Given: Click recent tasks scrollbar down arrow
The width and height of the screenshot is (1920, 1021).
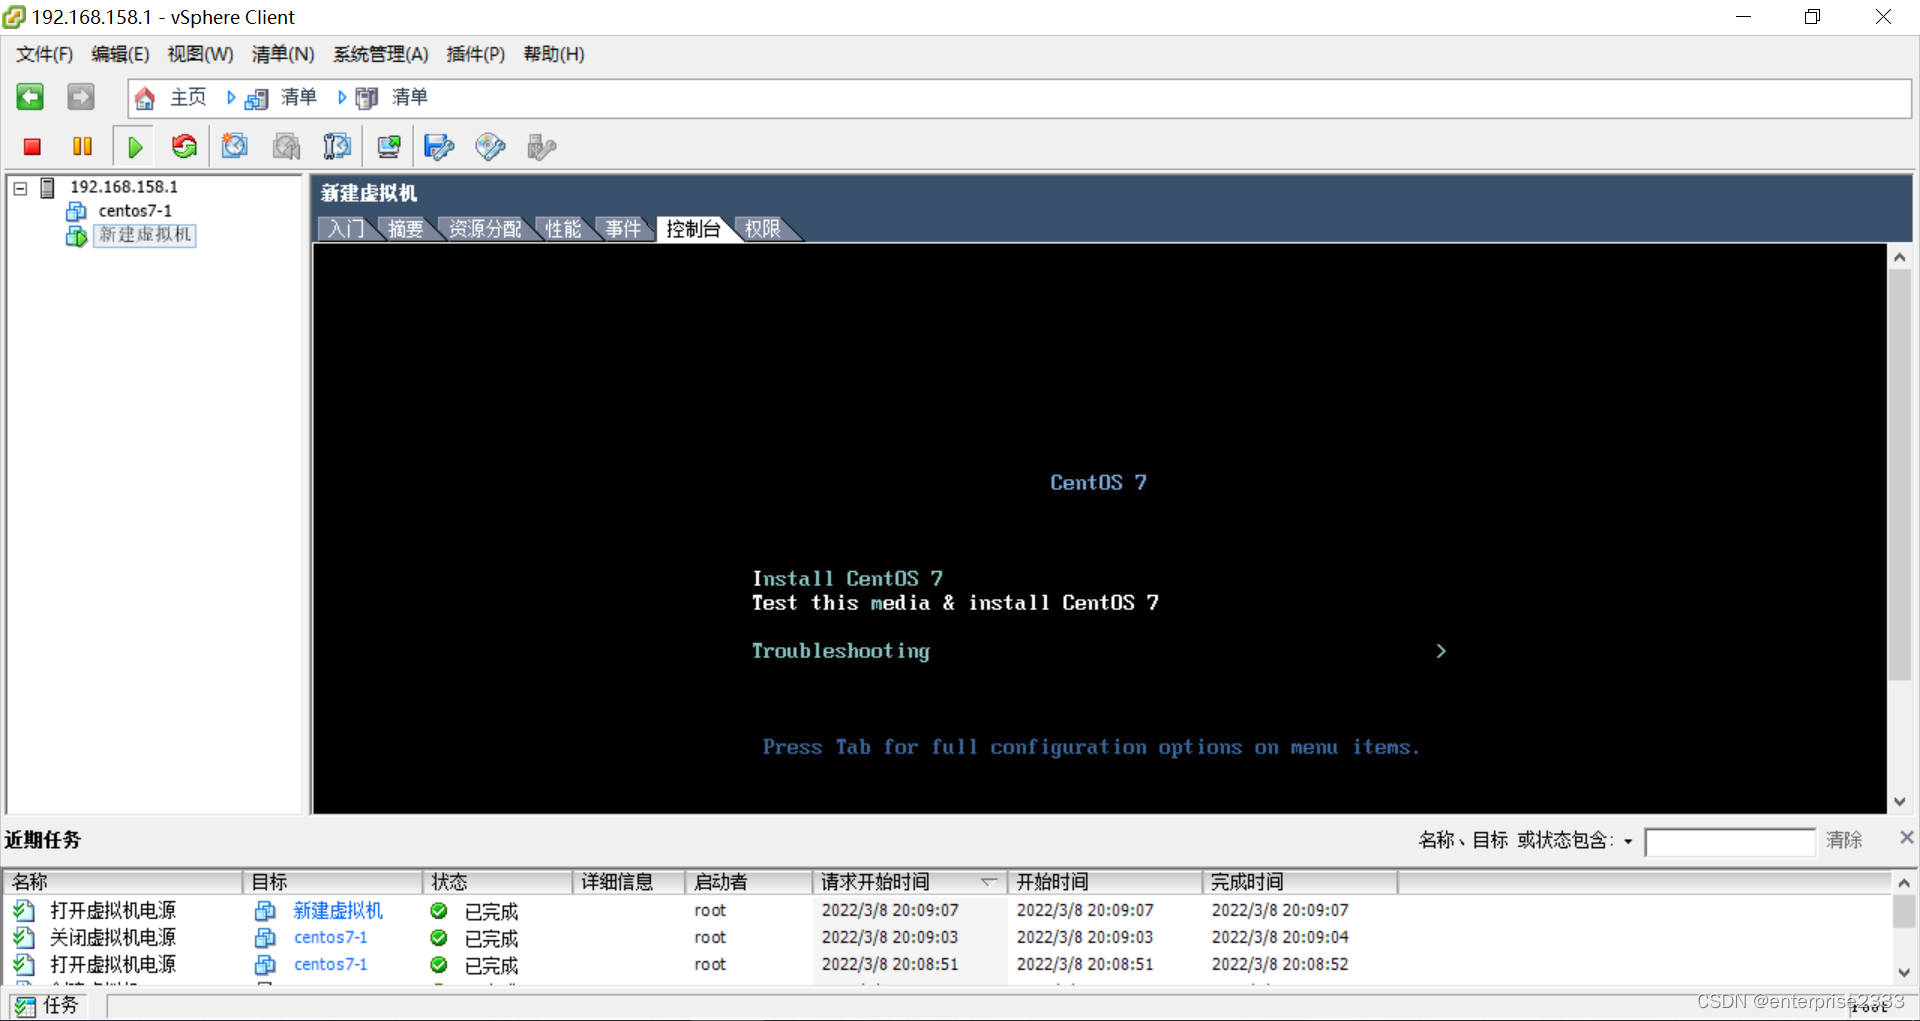Looking at the screenshot, I should (x=1904, y=973).
